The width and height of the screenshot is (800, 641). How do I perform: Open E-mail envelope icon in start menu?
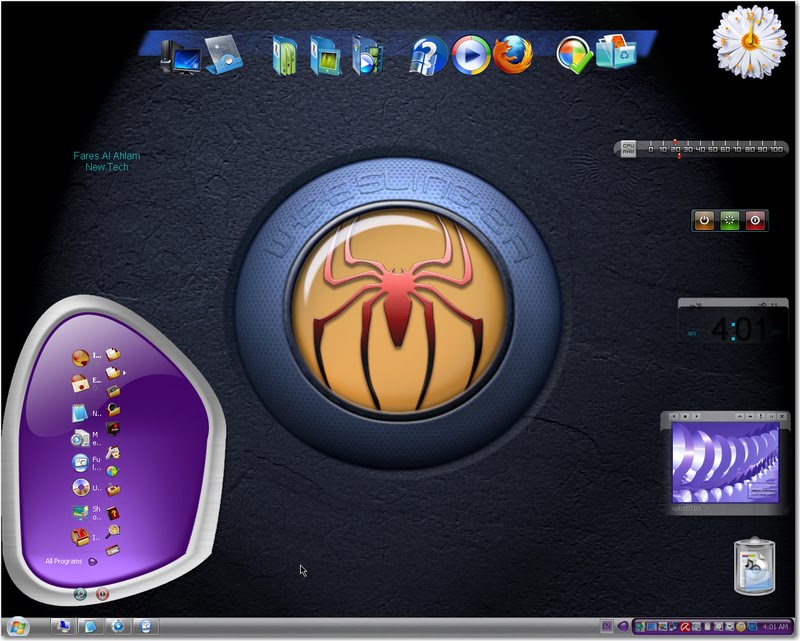click(x=80, y=383)
